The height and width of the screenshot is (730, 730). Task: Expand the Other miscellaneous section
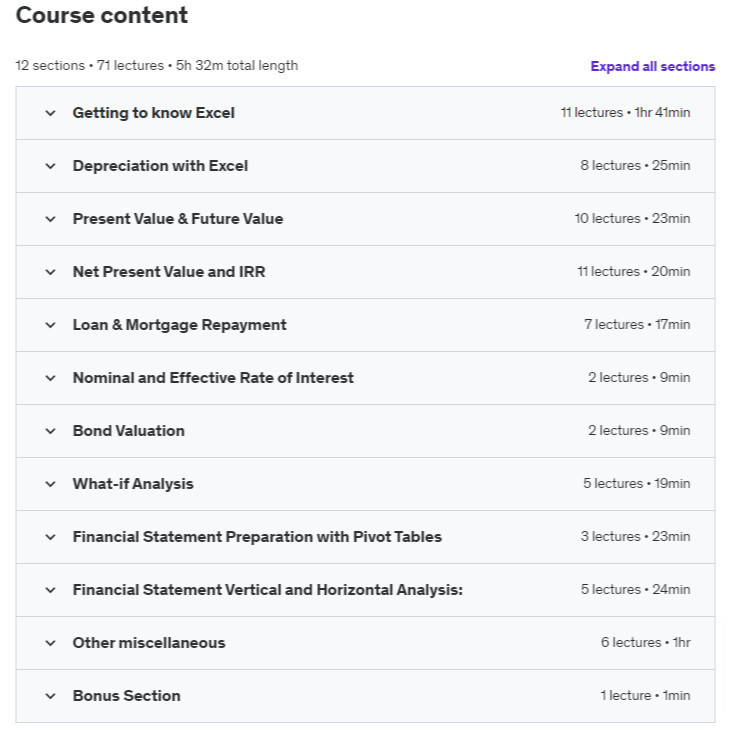[x=148, y=643]
